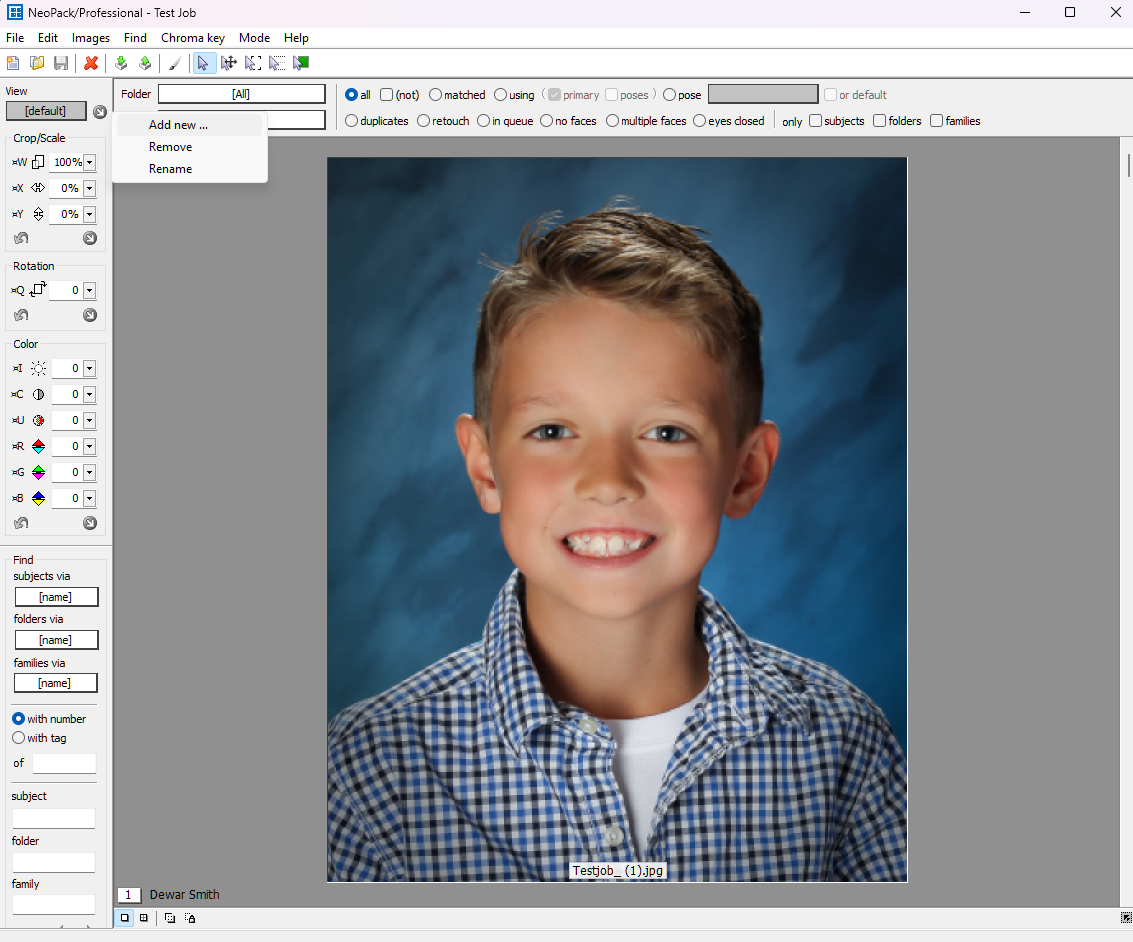Image resolution: width=1133 pixels, height=942 pixels.
Task: Select the 'eyes closed' filter radio button
Action: pyautogui.click(x=699, y=121)
